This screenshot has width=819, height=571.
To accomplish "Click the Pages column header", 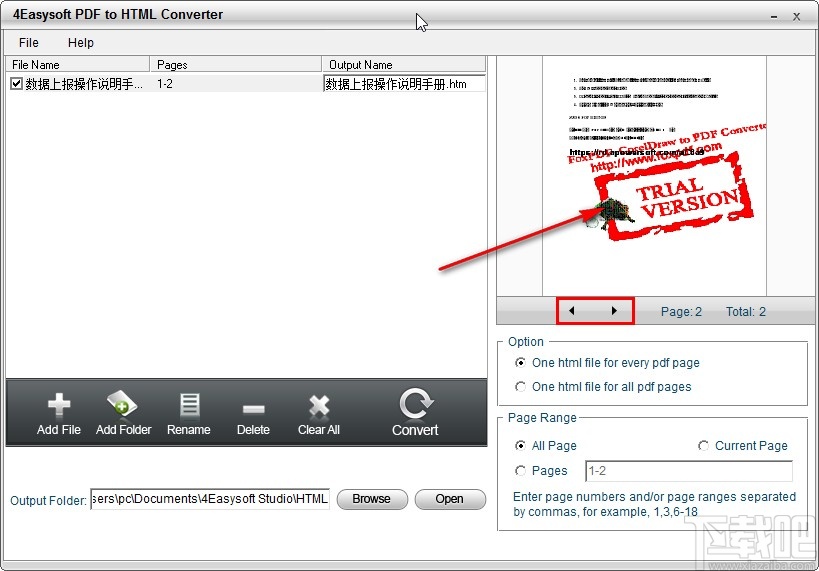I will (x=236, y=65).
